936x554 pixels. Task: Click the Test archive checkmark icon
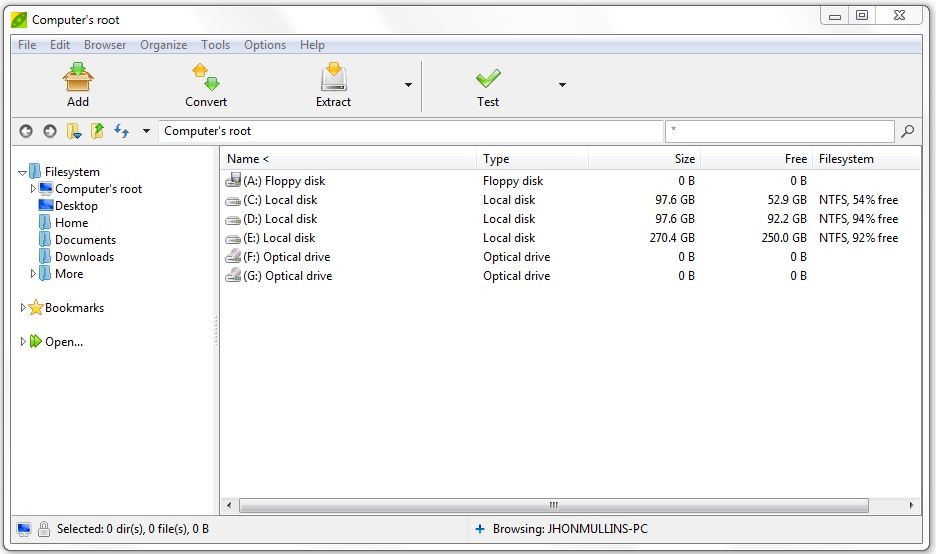tap(488, 77)
